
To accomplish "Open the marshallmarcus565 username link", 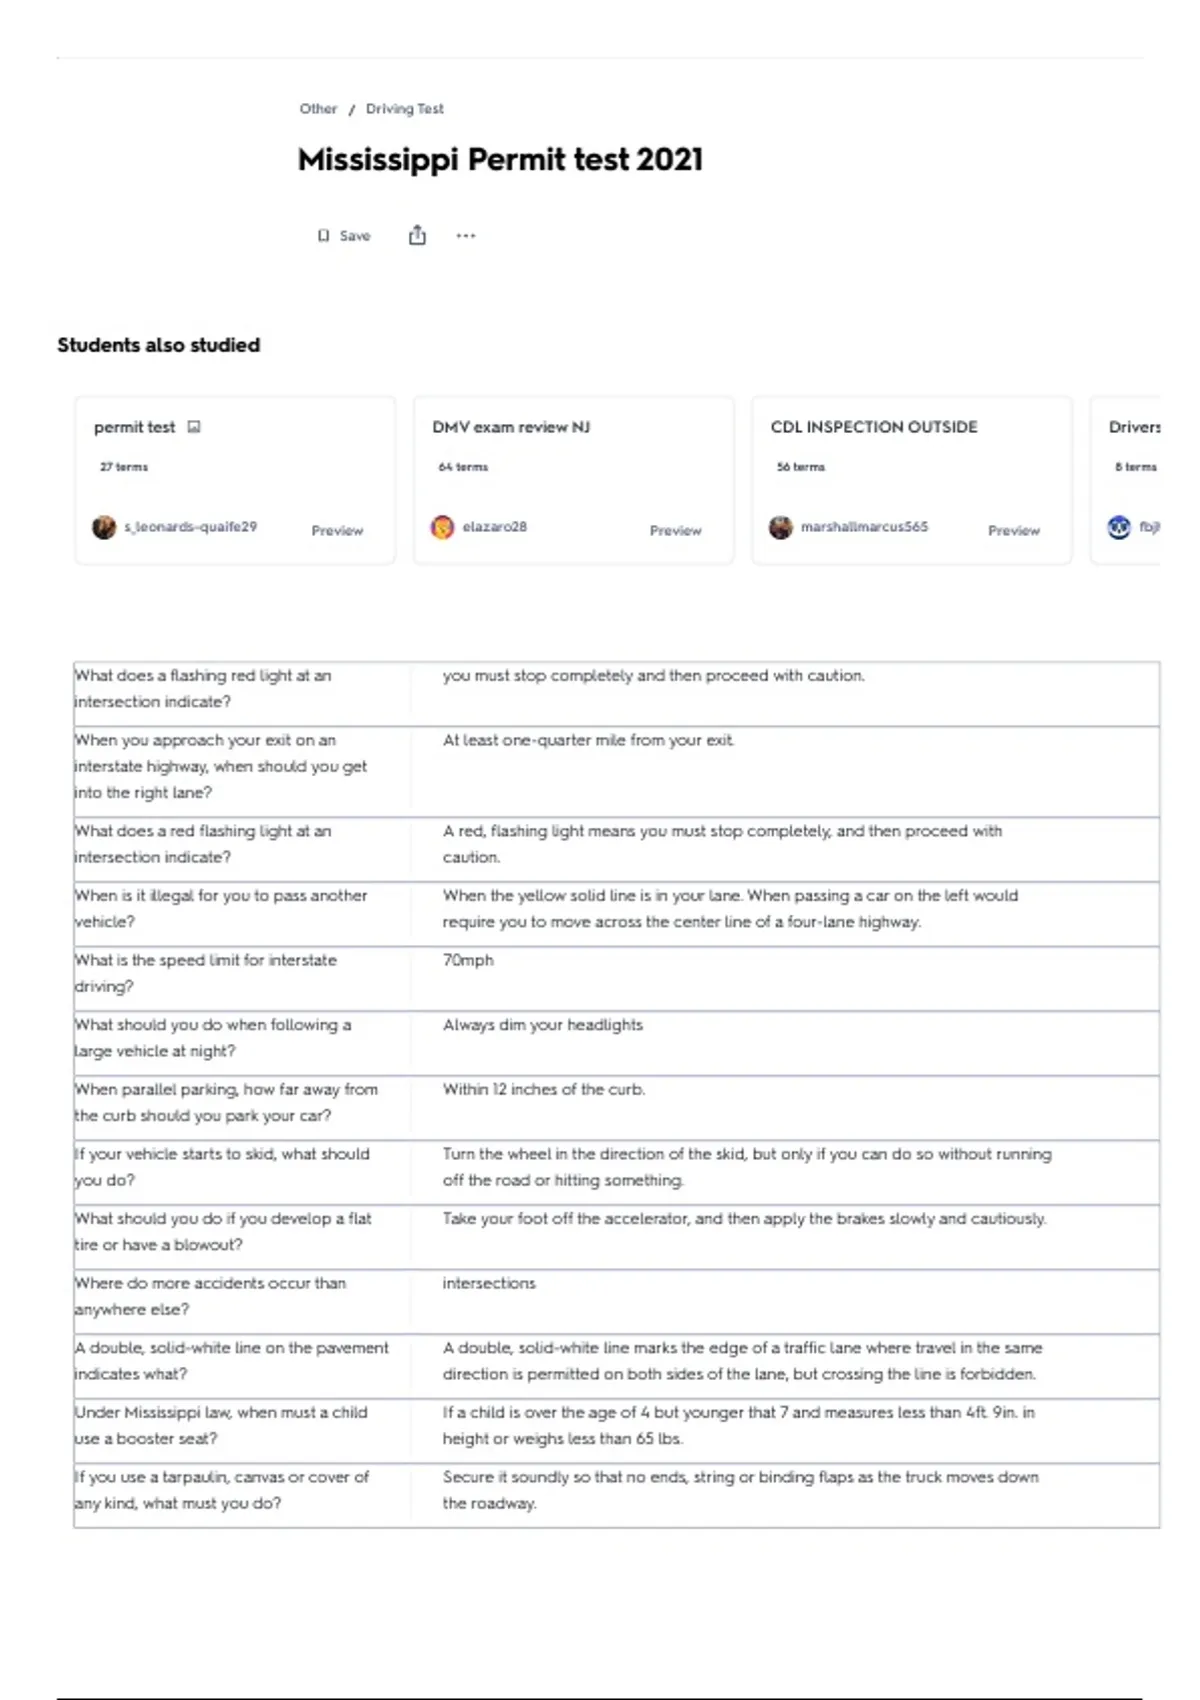I will (864, 527).
